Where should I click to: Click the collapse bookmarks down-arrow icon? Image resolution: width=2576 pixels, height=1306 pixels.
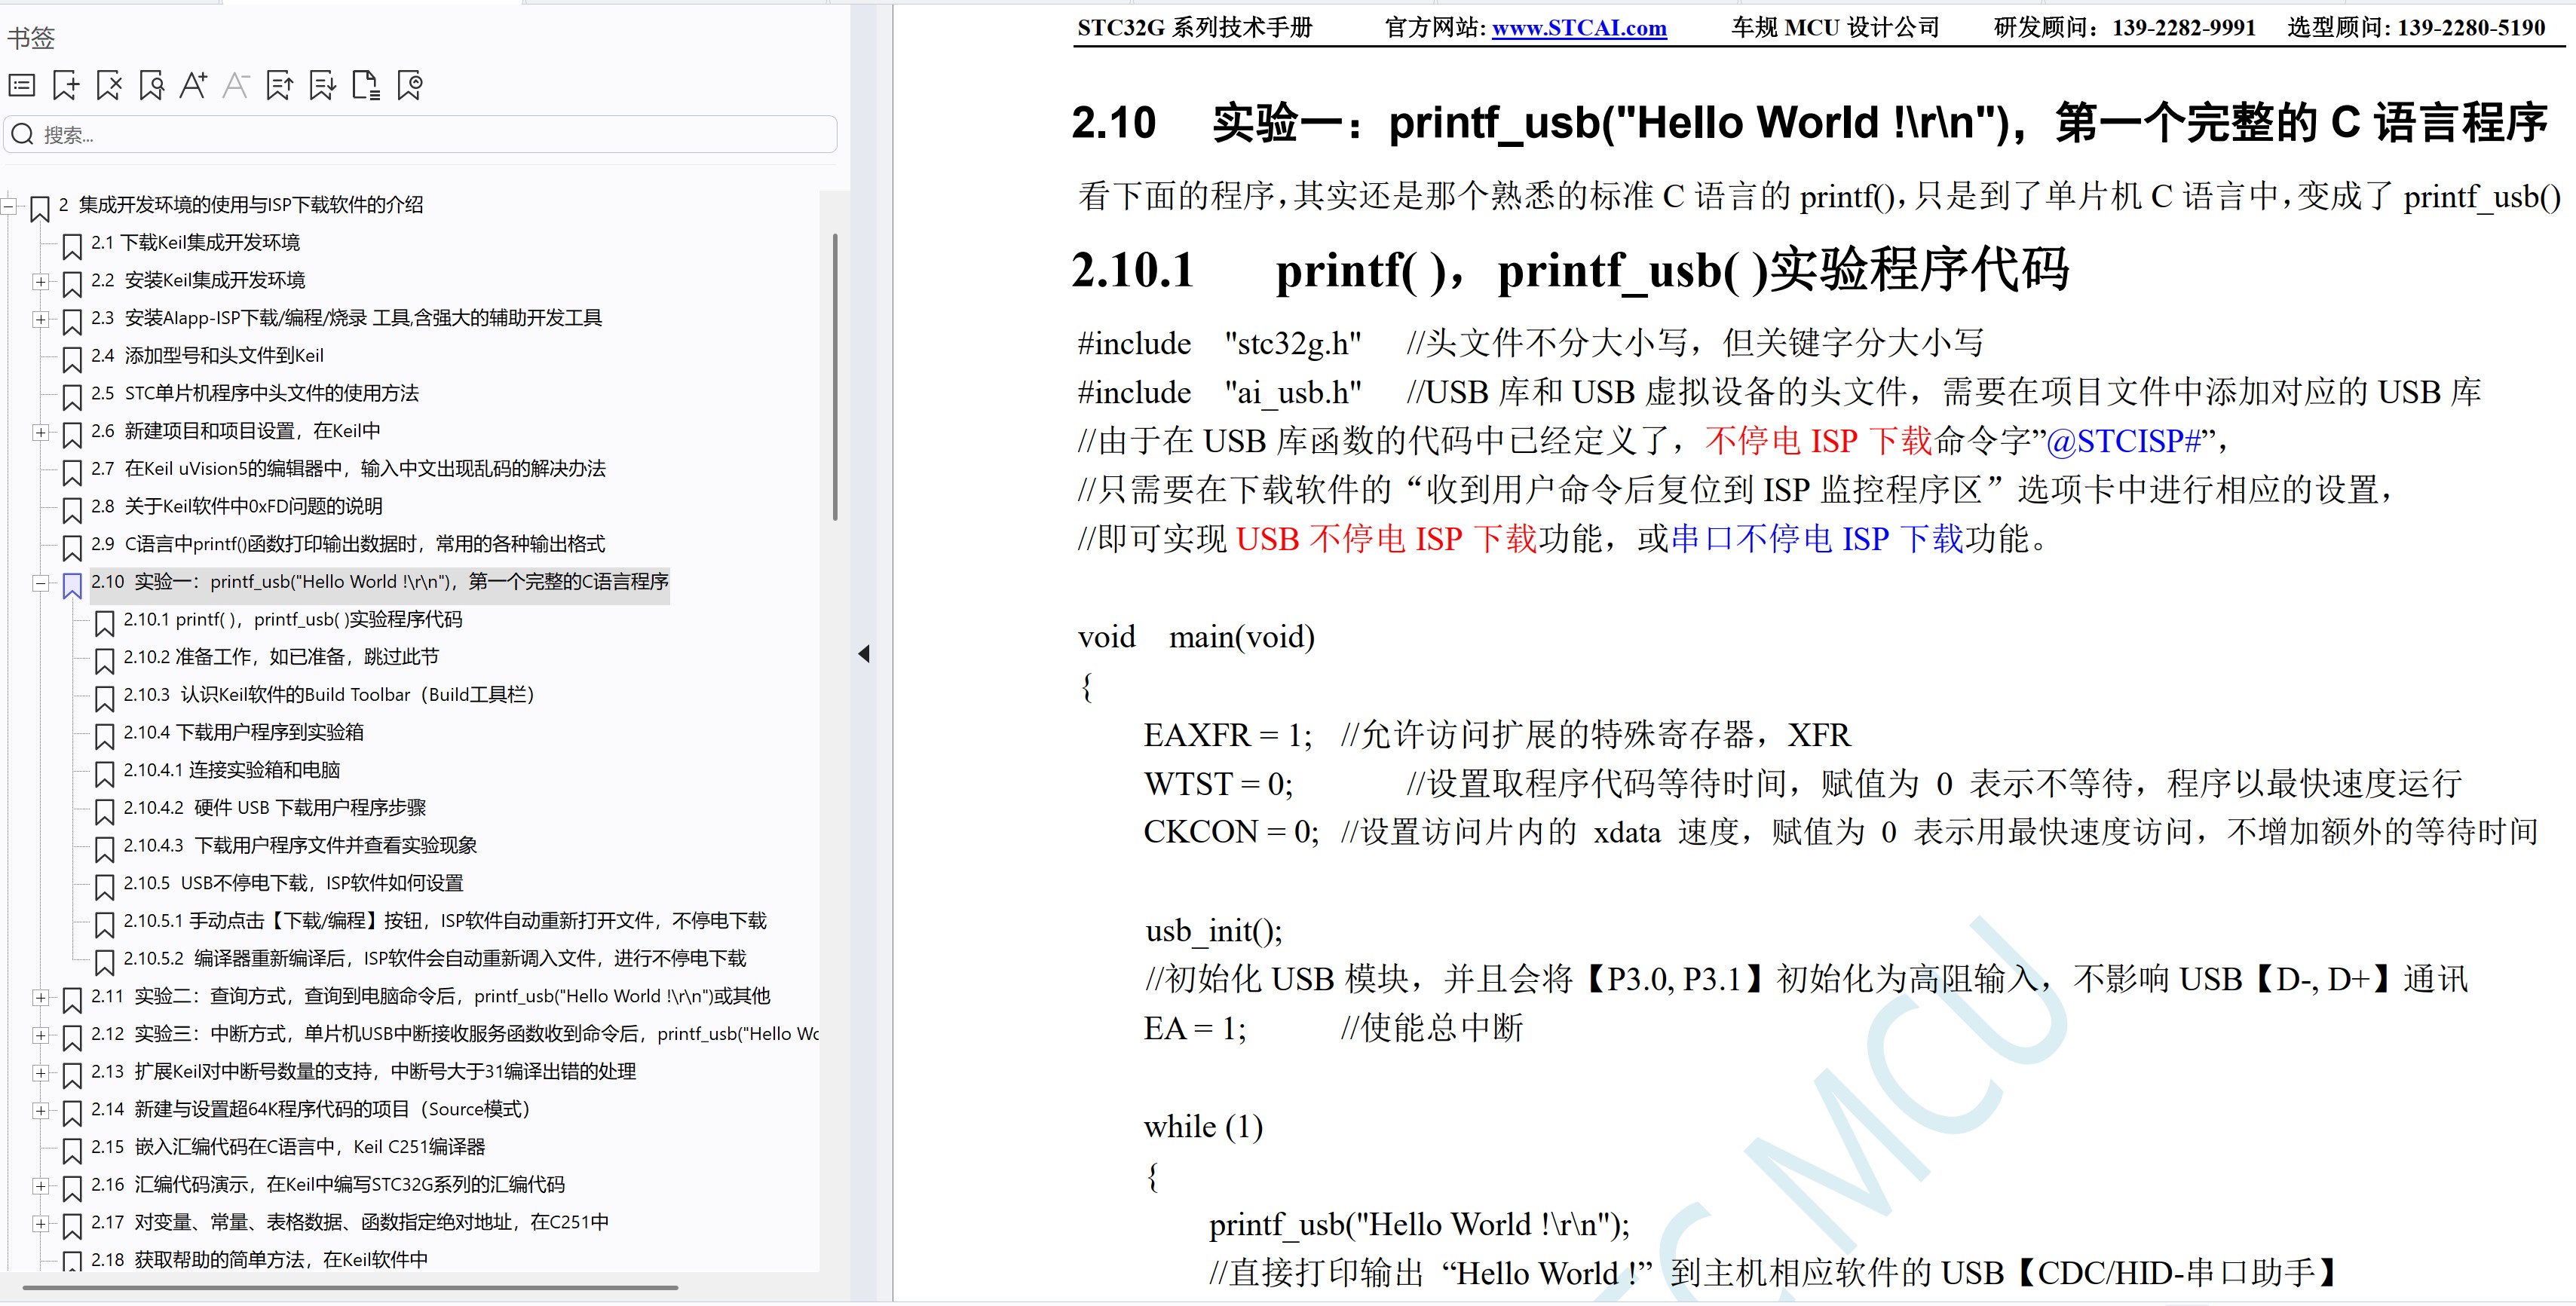tap(323, 86)
